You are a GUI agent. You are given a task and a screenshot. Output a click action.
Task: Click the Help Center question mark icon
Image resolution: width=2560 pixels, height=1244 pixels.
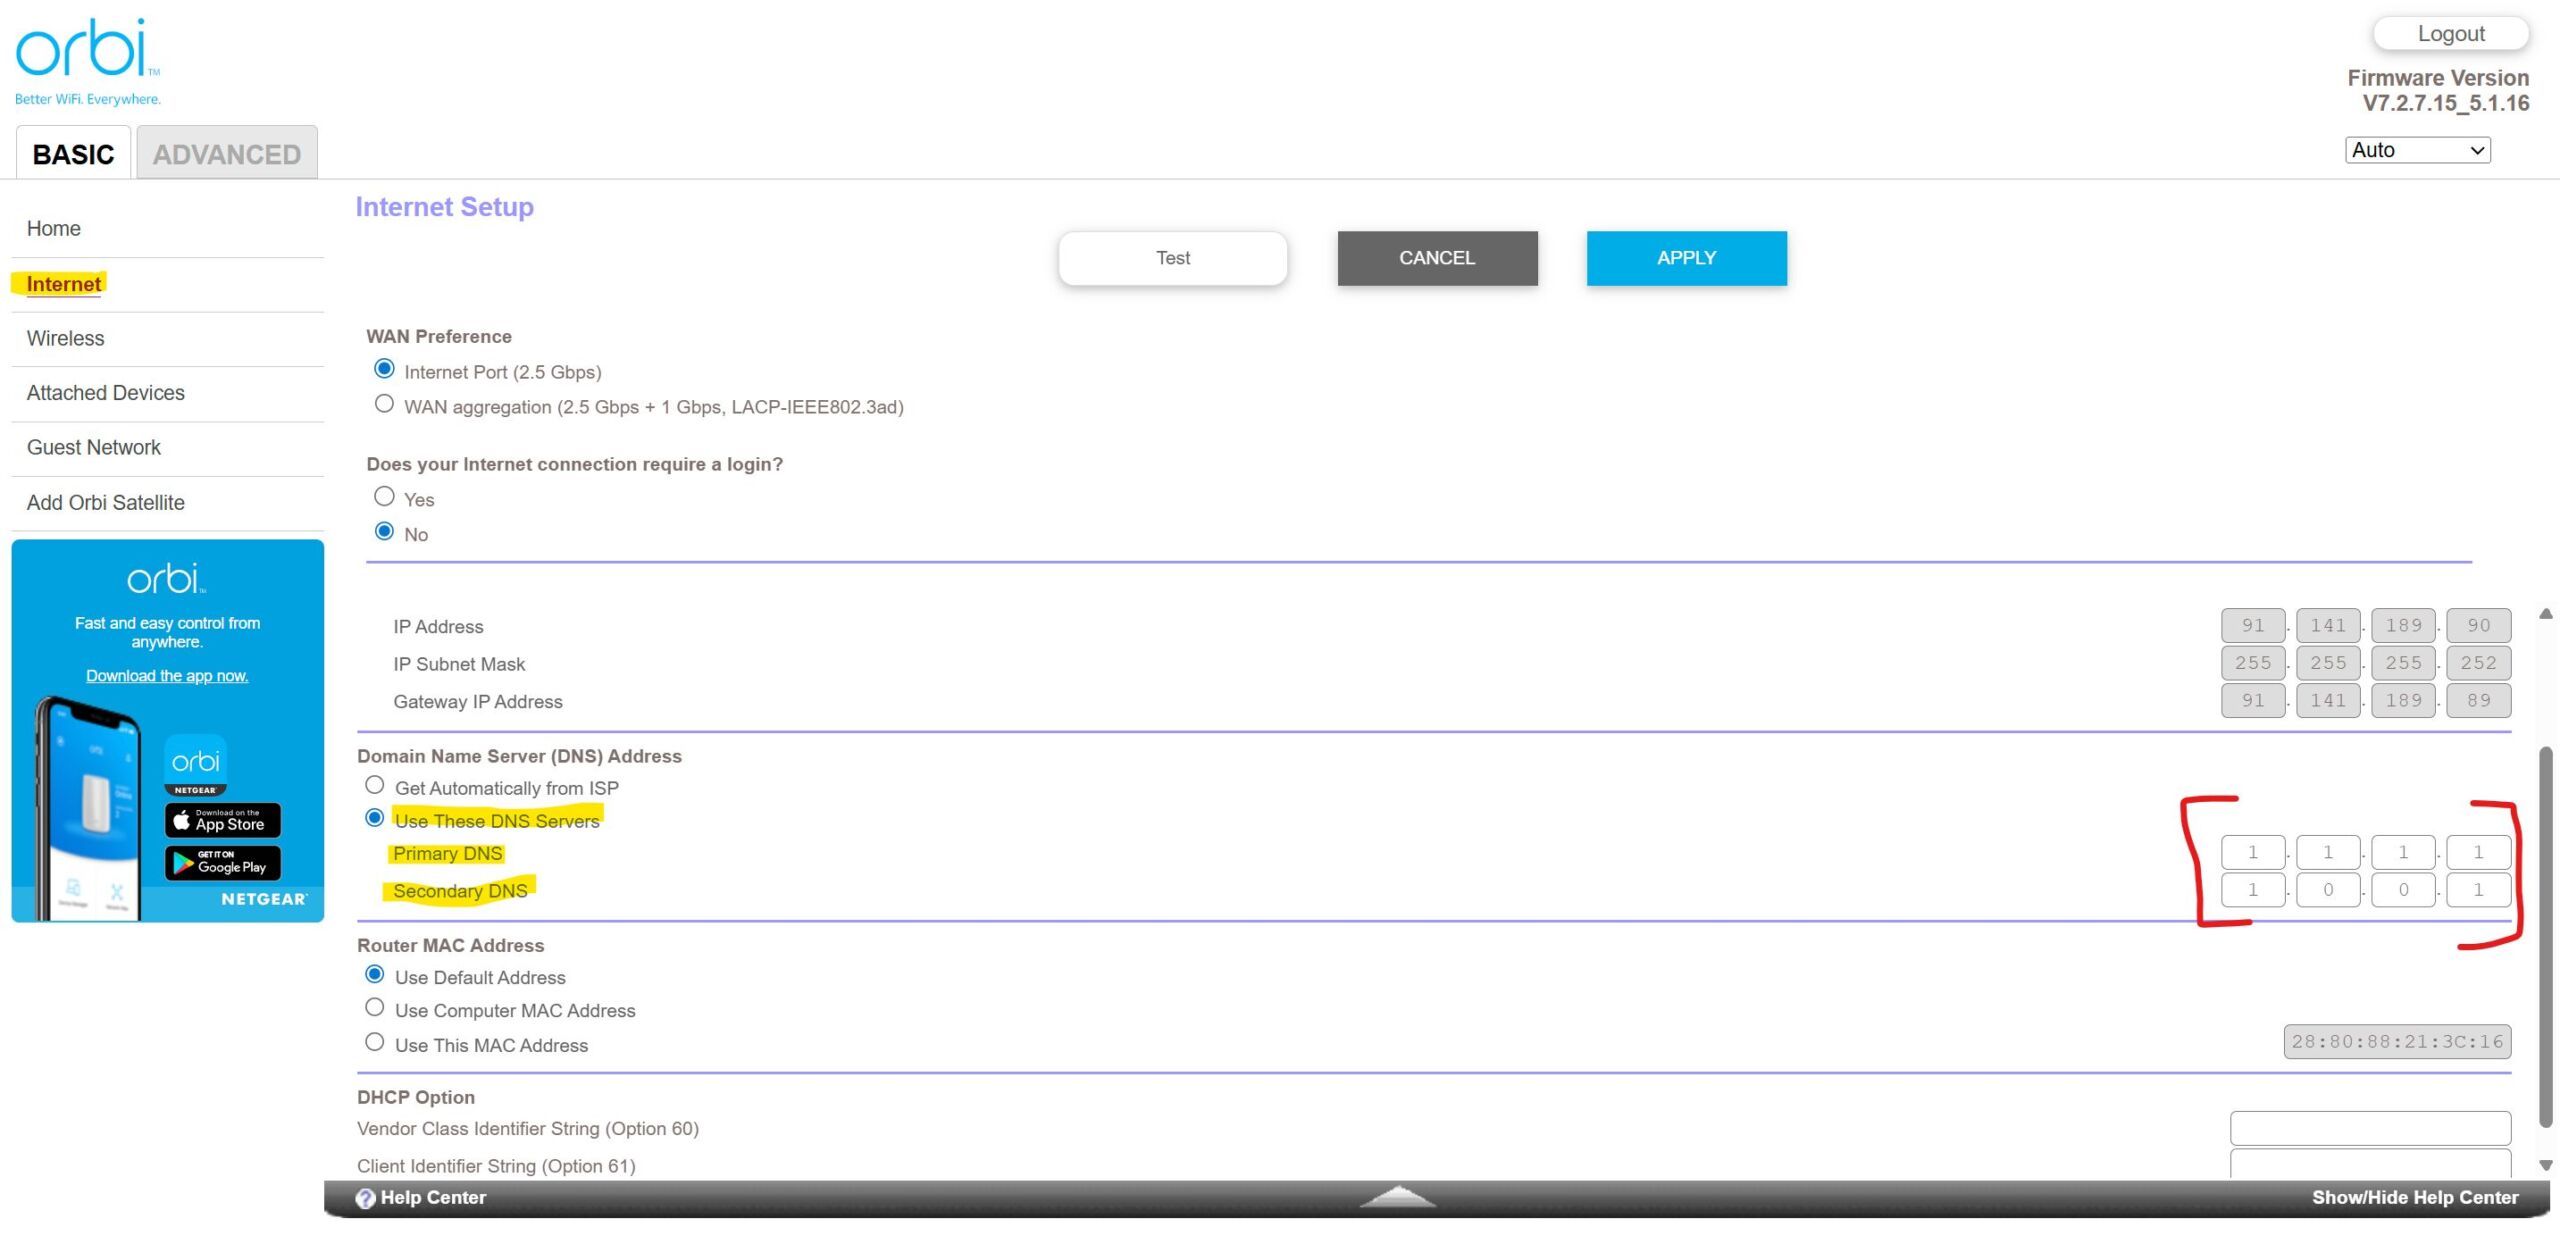click(x=366, y=1198)
